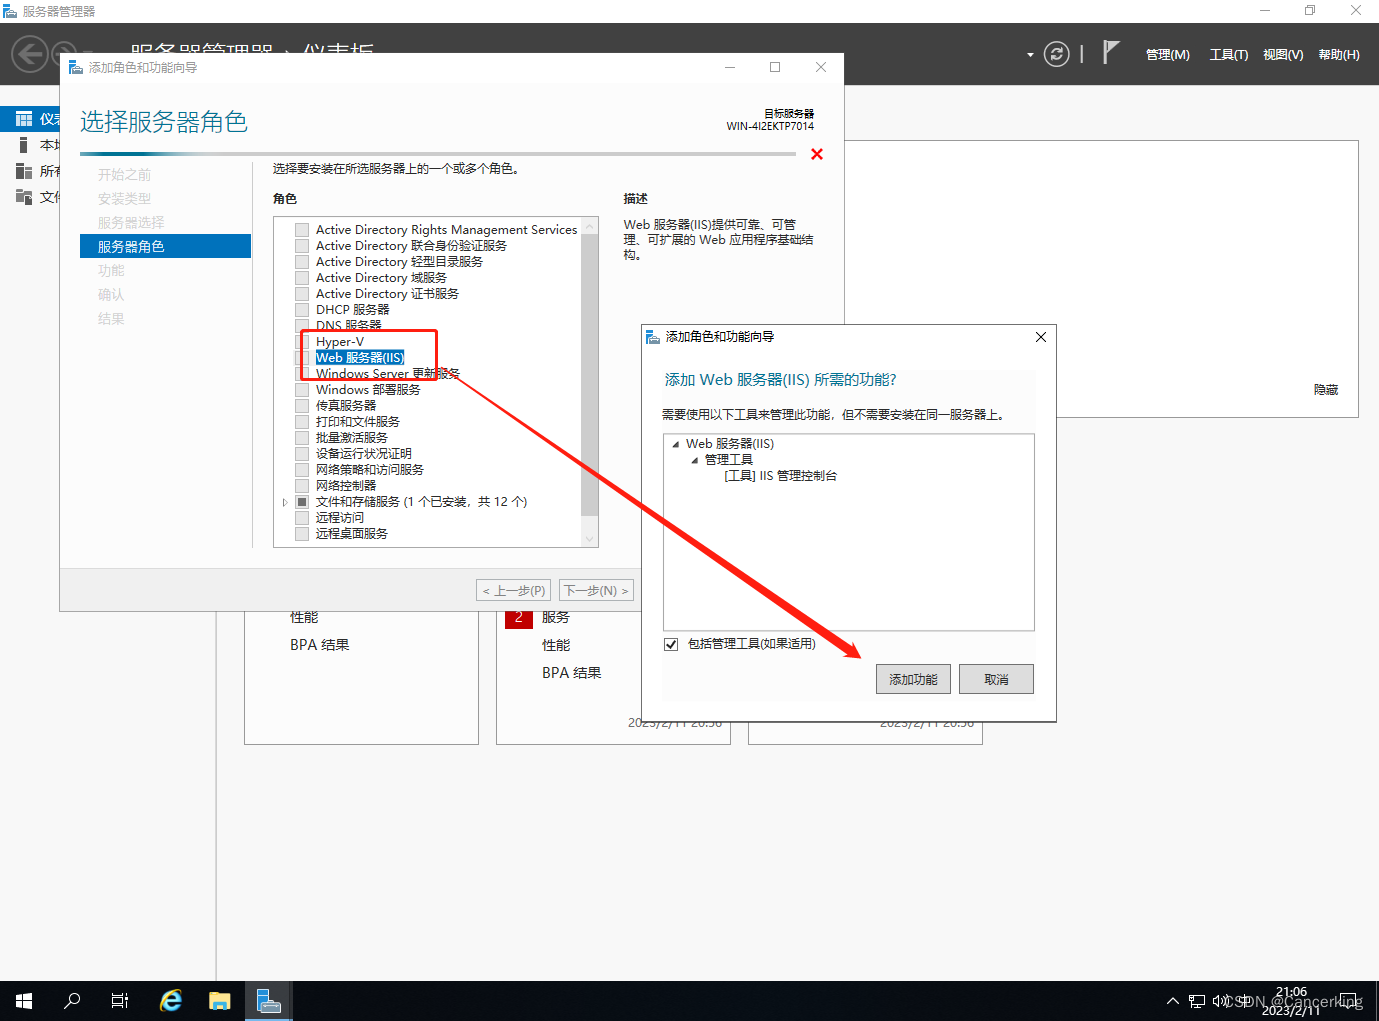This screenshot has height=1021, width=1379.
Task: Click volume icon in system tray
Action: (1220, 1001)
